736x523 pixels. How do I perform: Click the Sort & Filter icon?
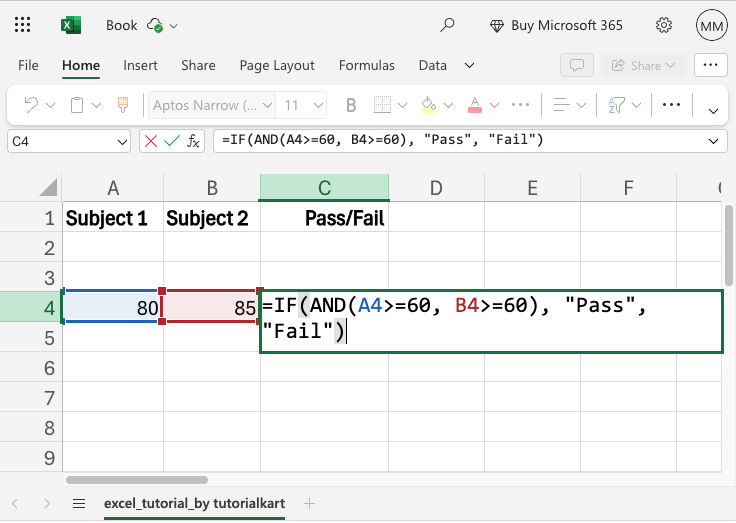point(616,105)
